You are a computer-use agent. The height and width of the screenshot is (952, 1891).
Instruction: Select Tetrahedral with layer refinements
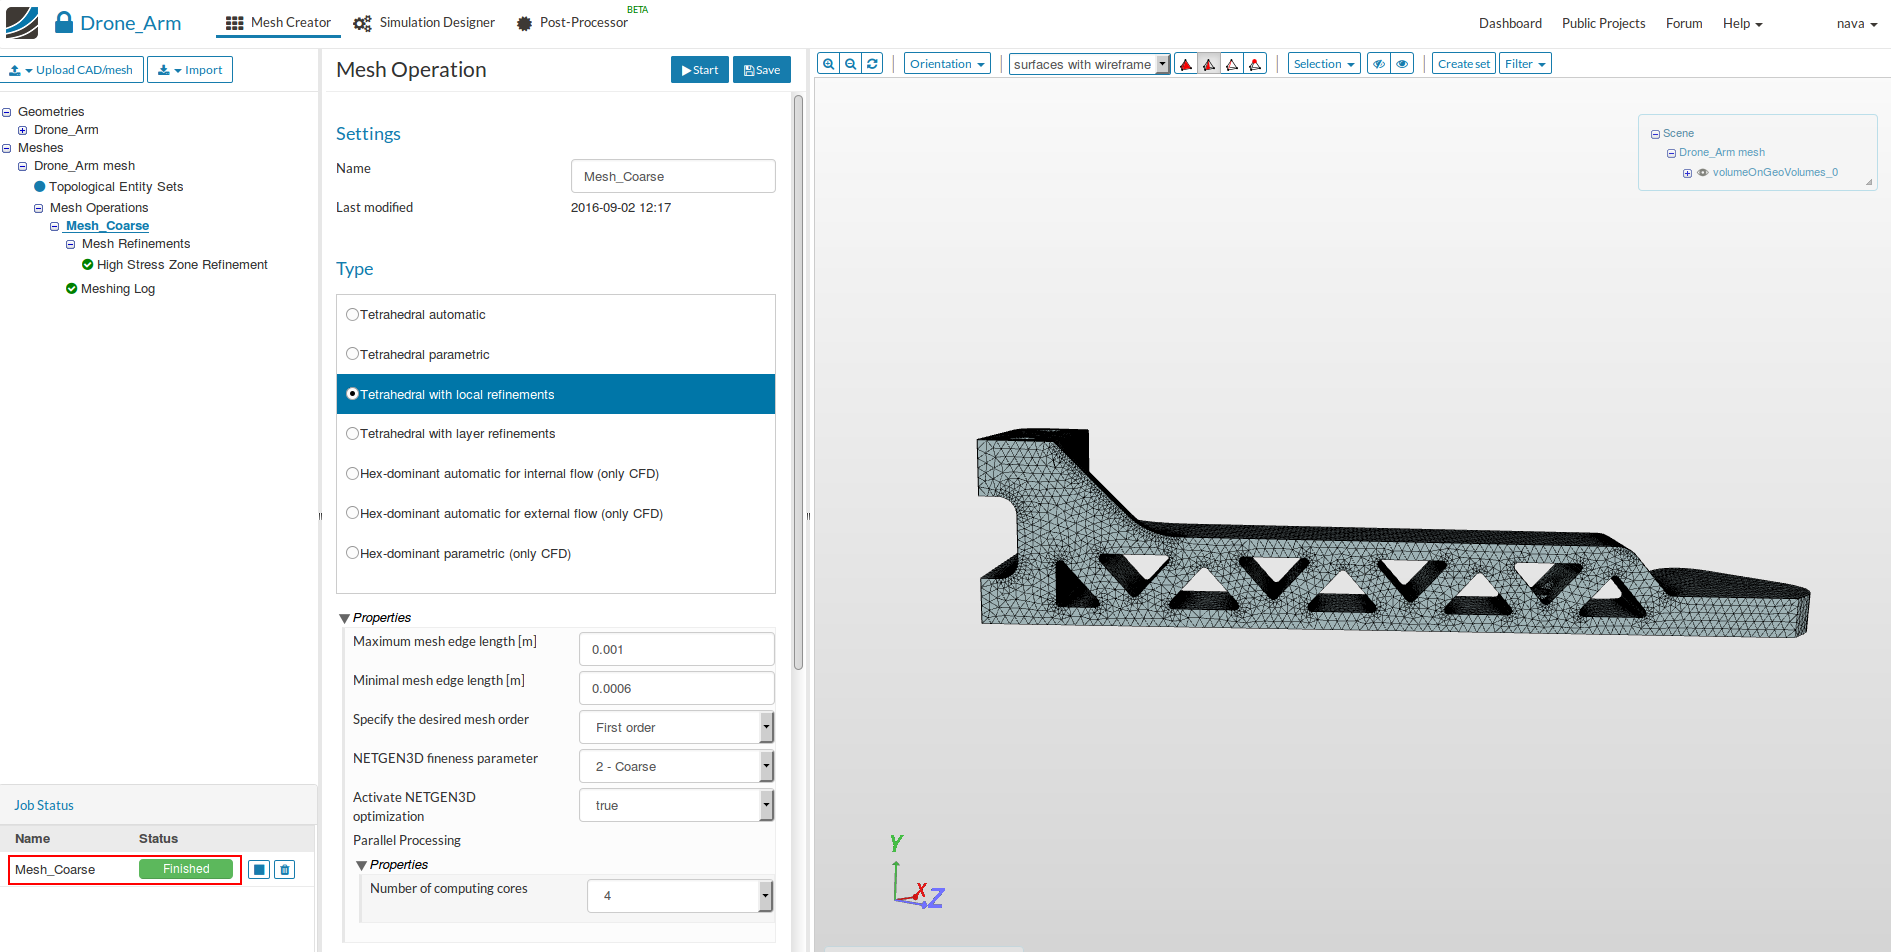[352, 434]
